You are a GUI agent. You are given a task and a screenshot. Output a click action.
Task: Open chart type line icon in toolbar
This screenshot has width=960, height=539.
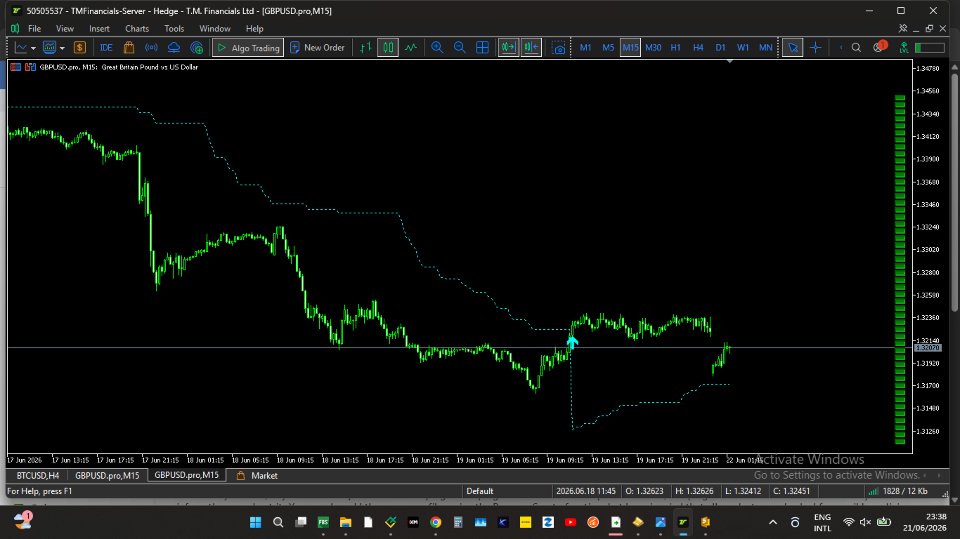21,47
